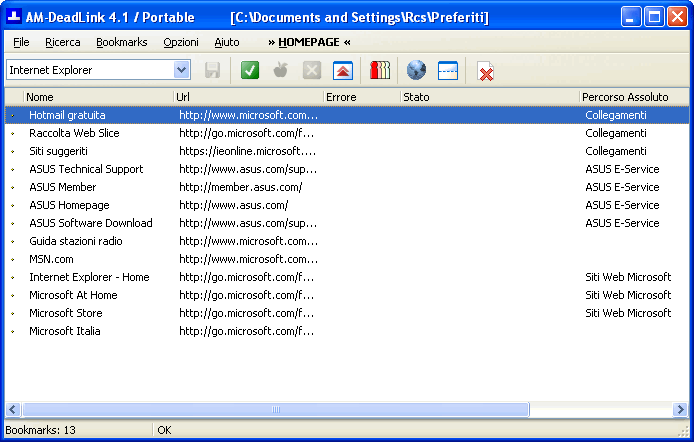Click the grayed save disk icon

(x=212, y=70)
